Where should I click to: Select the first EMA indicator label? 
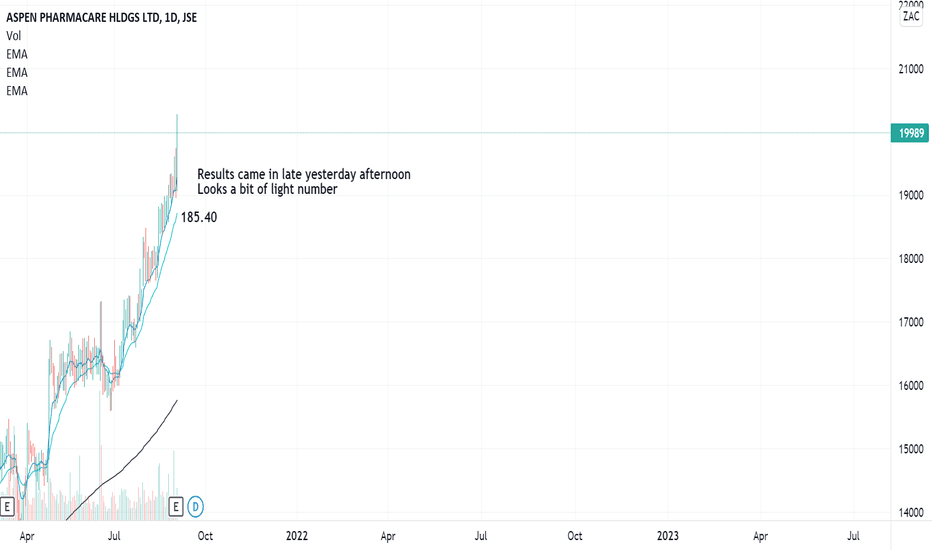tap(17, 54)
